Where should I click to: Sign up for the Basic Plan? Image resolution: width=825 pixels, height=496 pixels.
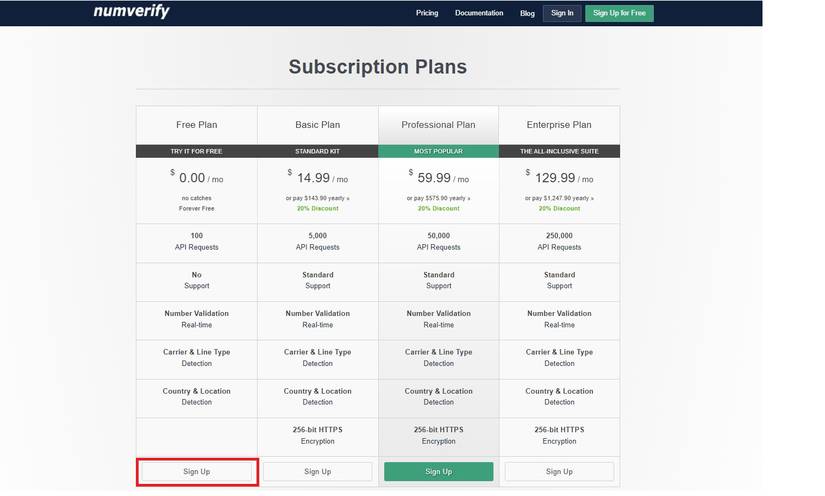318,471
